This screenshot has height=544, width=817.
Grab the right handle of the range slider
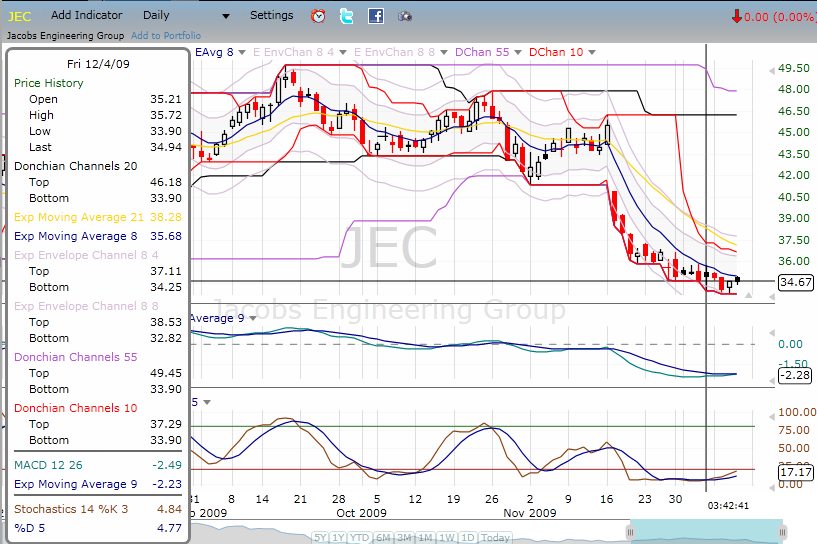(x=782, y=532)
